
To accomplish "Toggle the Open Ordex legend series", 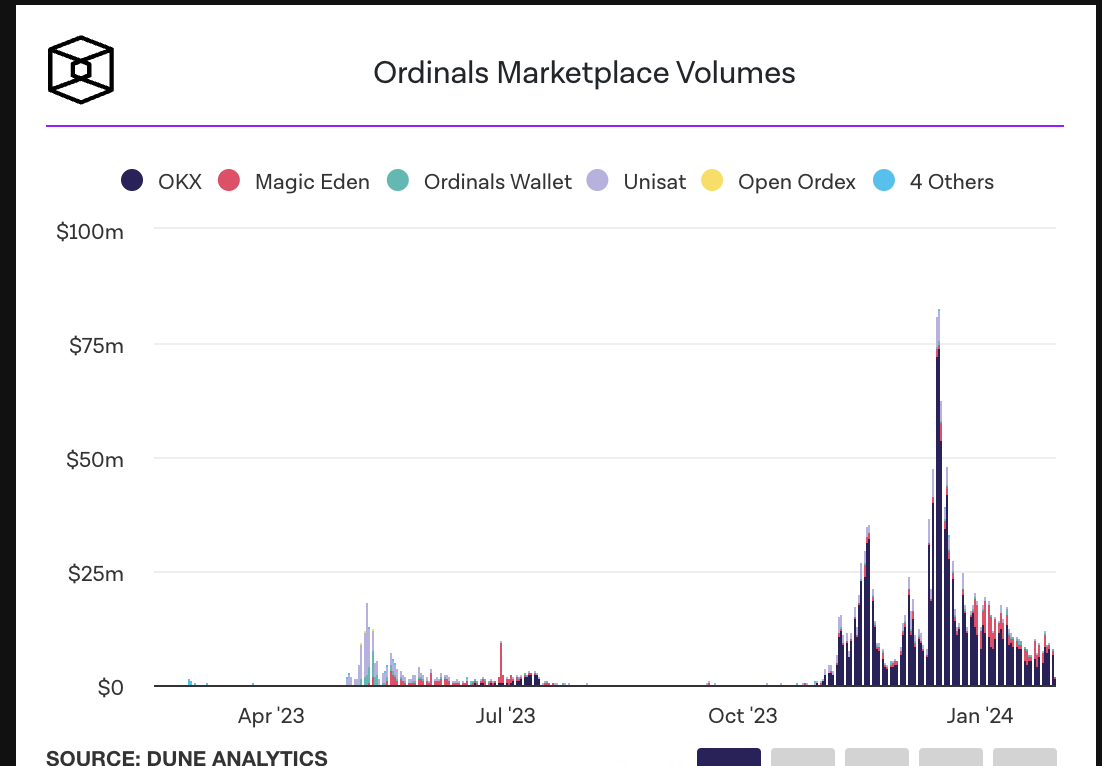I will click(779, 181).
